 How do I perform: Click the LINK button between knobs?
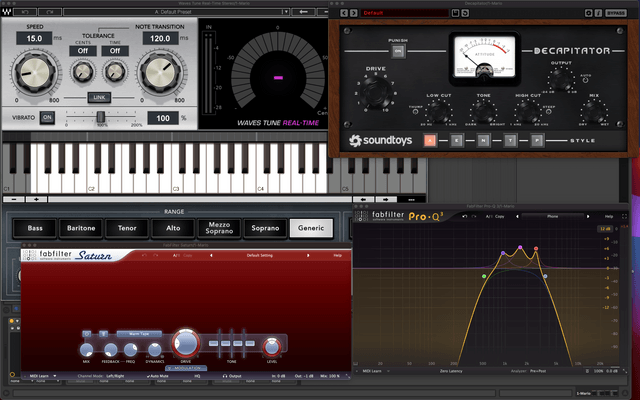[98, 97]
